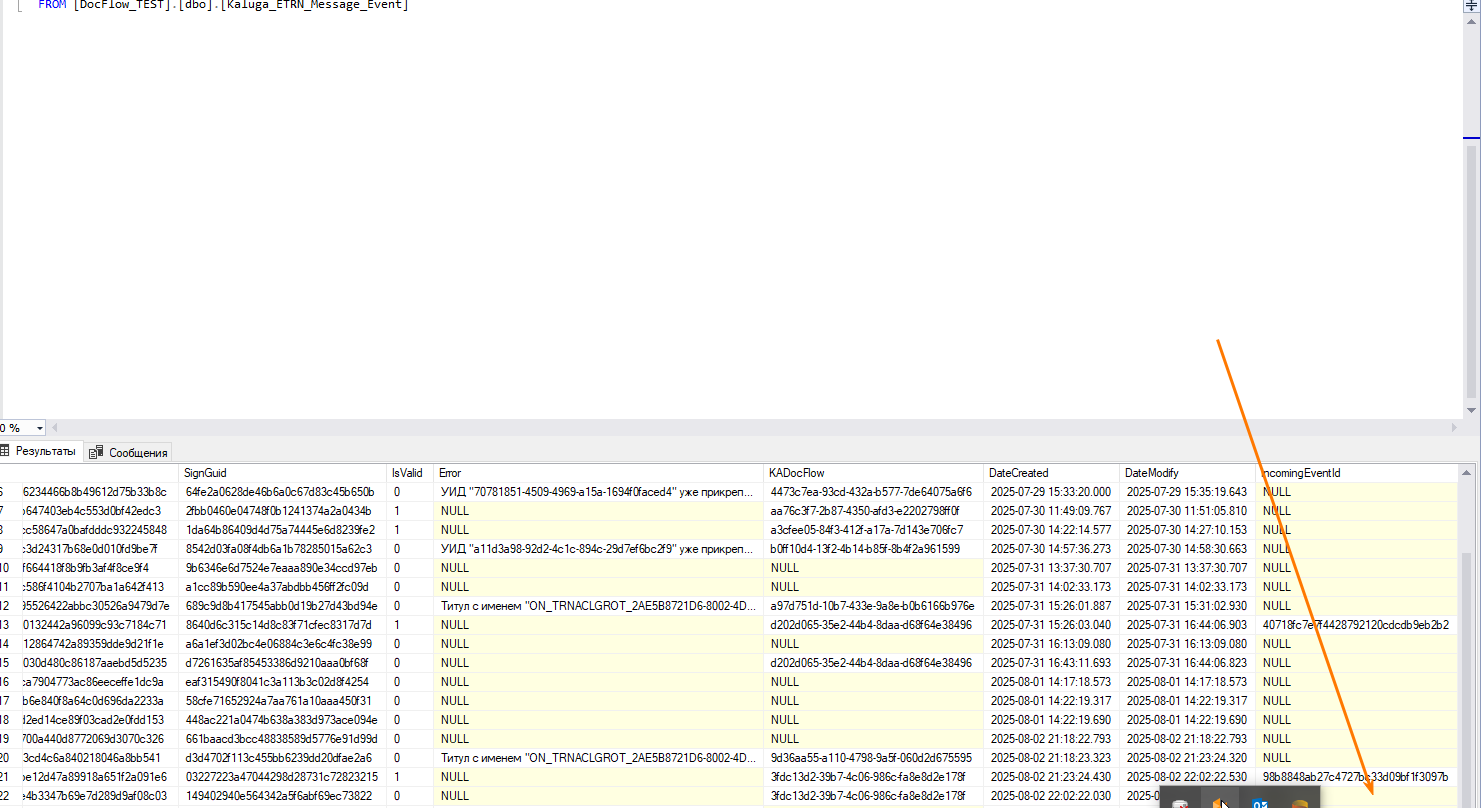This screenshot has width=1481, height=808.
Task: Click the editor split-window handle icon
Action: pos(1471,6)
